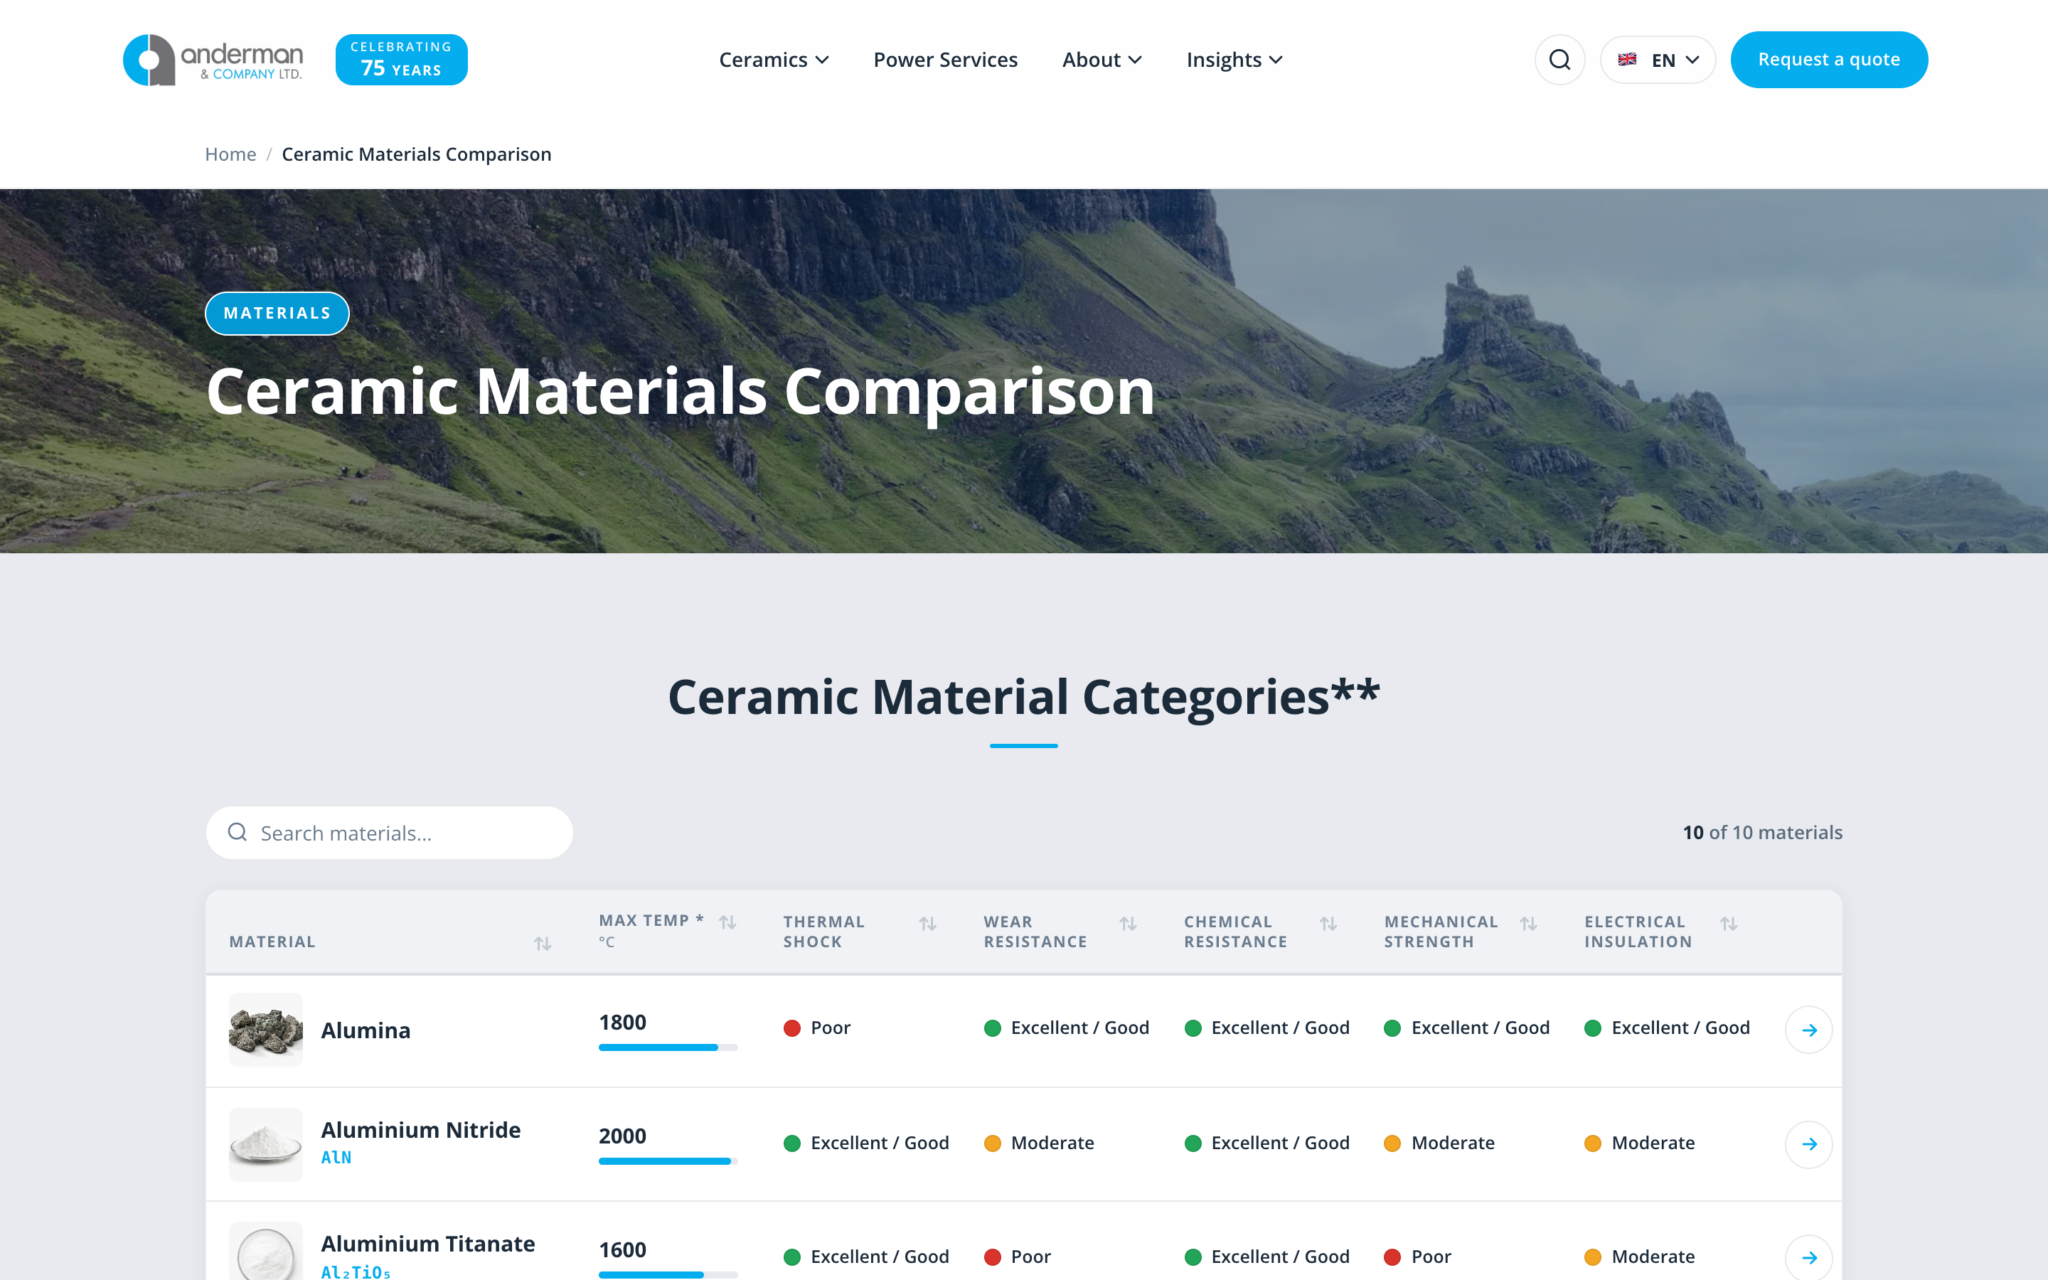The width and height of the screenshot is (2048, 1280).
Task: Click the Aluminium Nitride powder thumbnail
Action: (x=266, y=1144)
